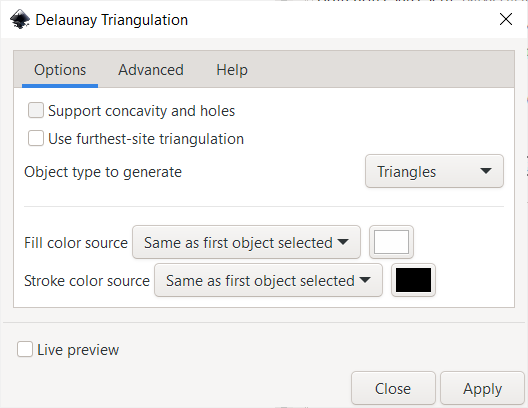The height and width of the screenshot is (408, 528).
Task: Click the 'Stroke color source' label
Action: [x=87, y=281]
